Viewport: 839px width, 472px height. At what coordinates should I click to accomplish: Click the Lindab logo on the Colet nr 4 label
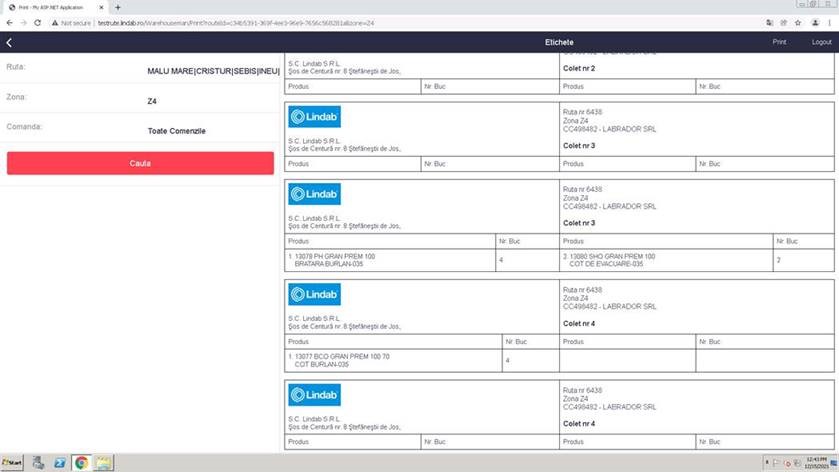(315, 294)
